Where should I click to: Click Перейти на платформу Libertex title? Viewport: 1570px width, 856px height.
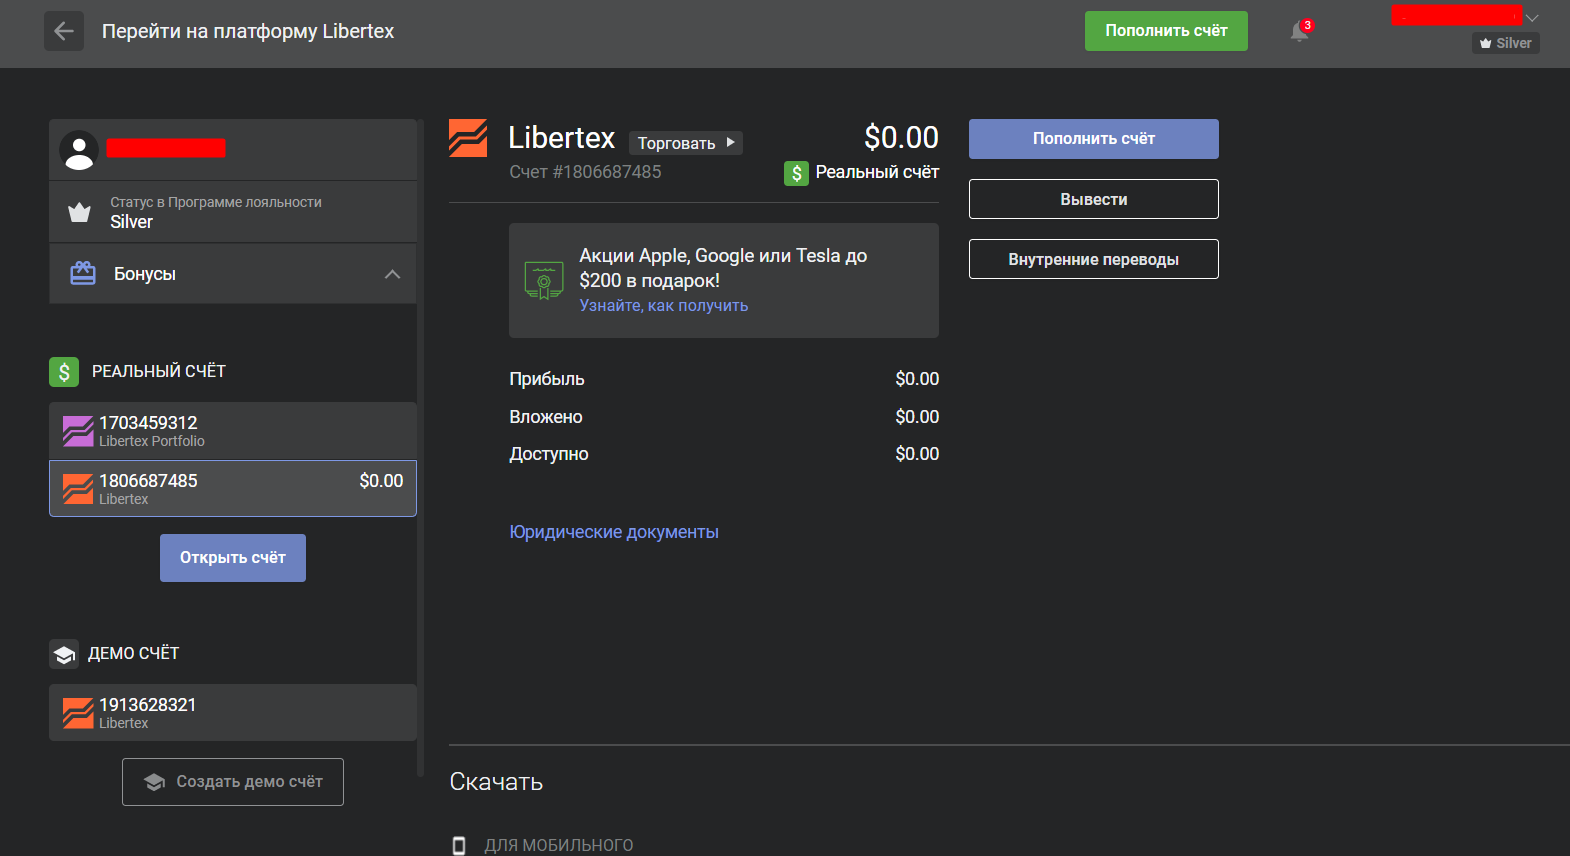point(248,31)
